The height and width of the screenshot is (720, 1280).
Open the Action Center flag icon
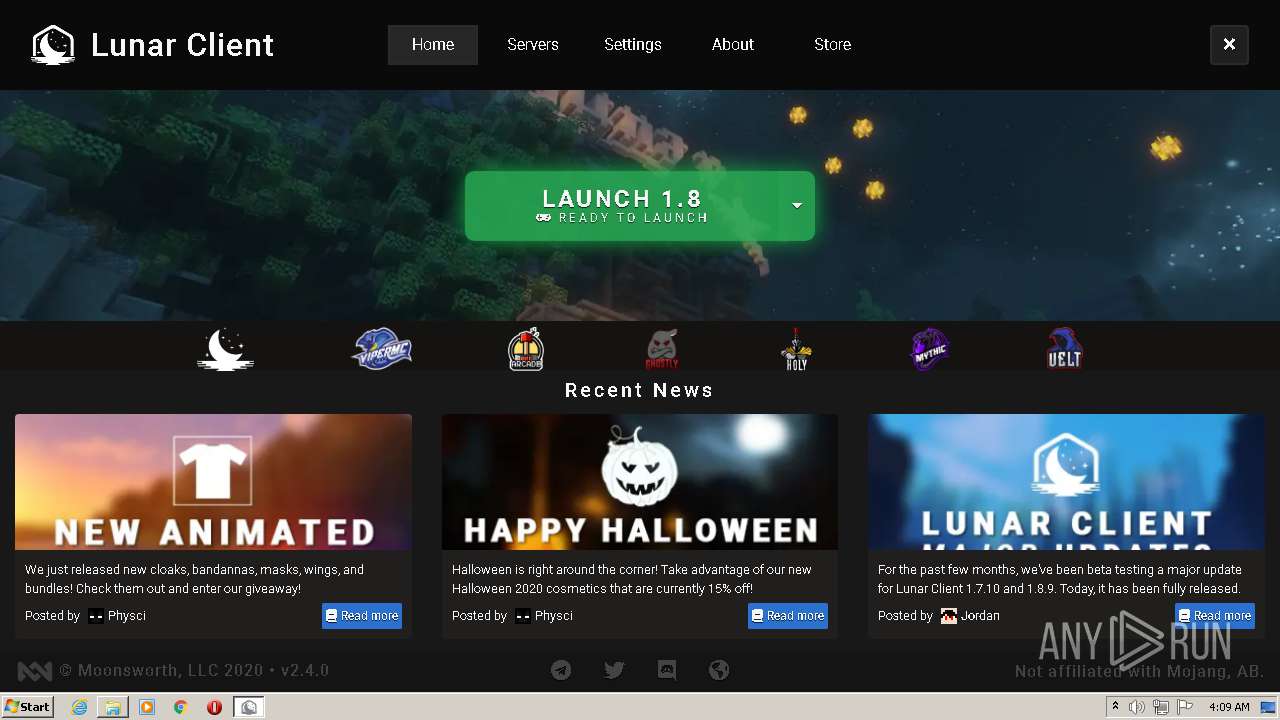click(1185, 707)
